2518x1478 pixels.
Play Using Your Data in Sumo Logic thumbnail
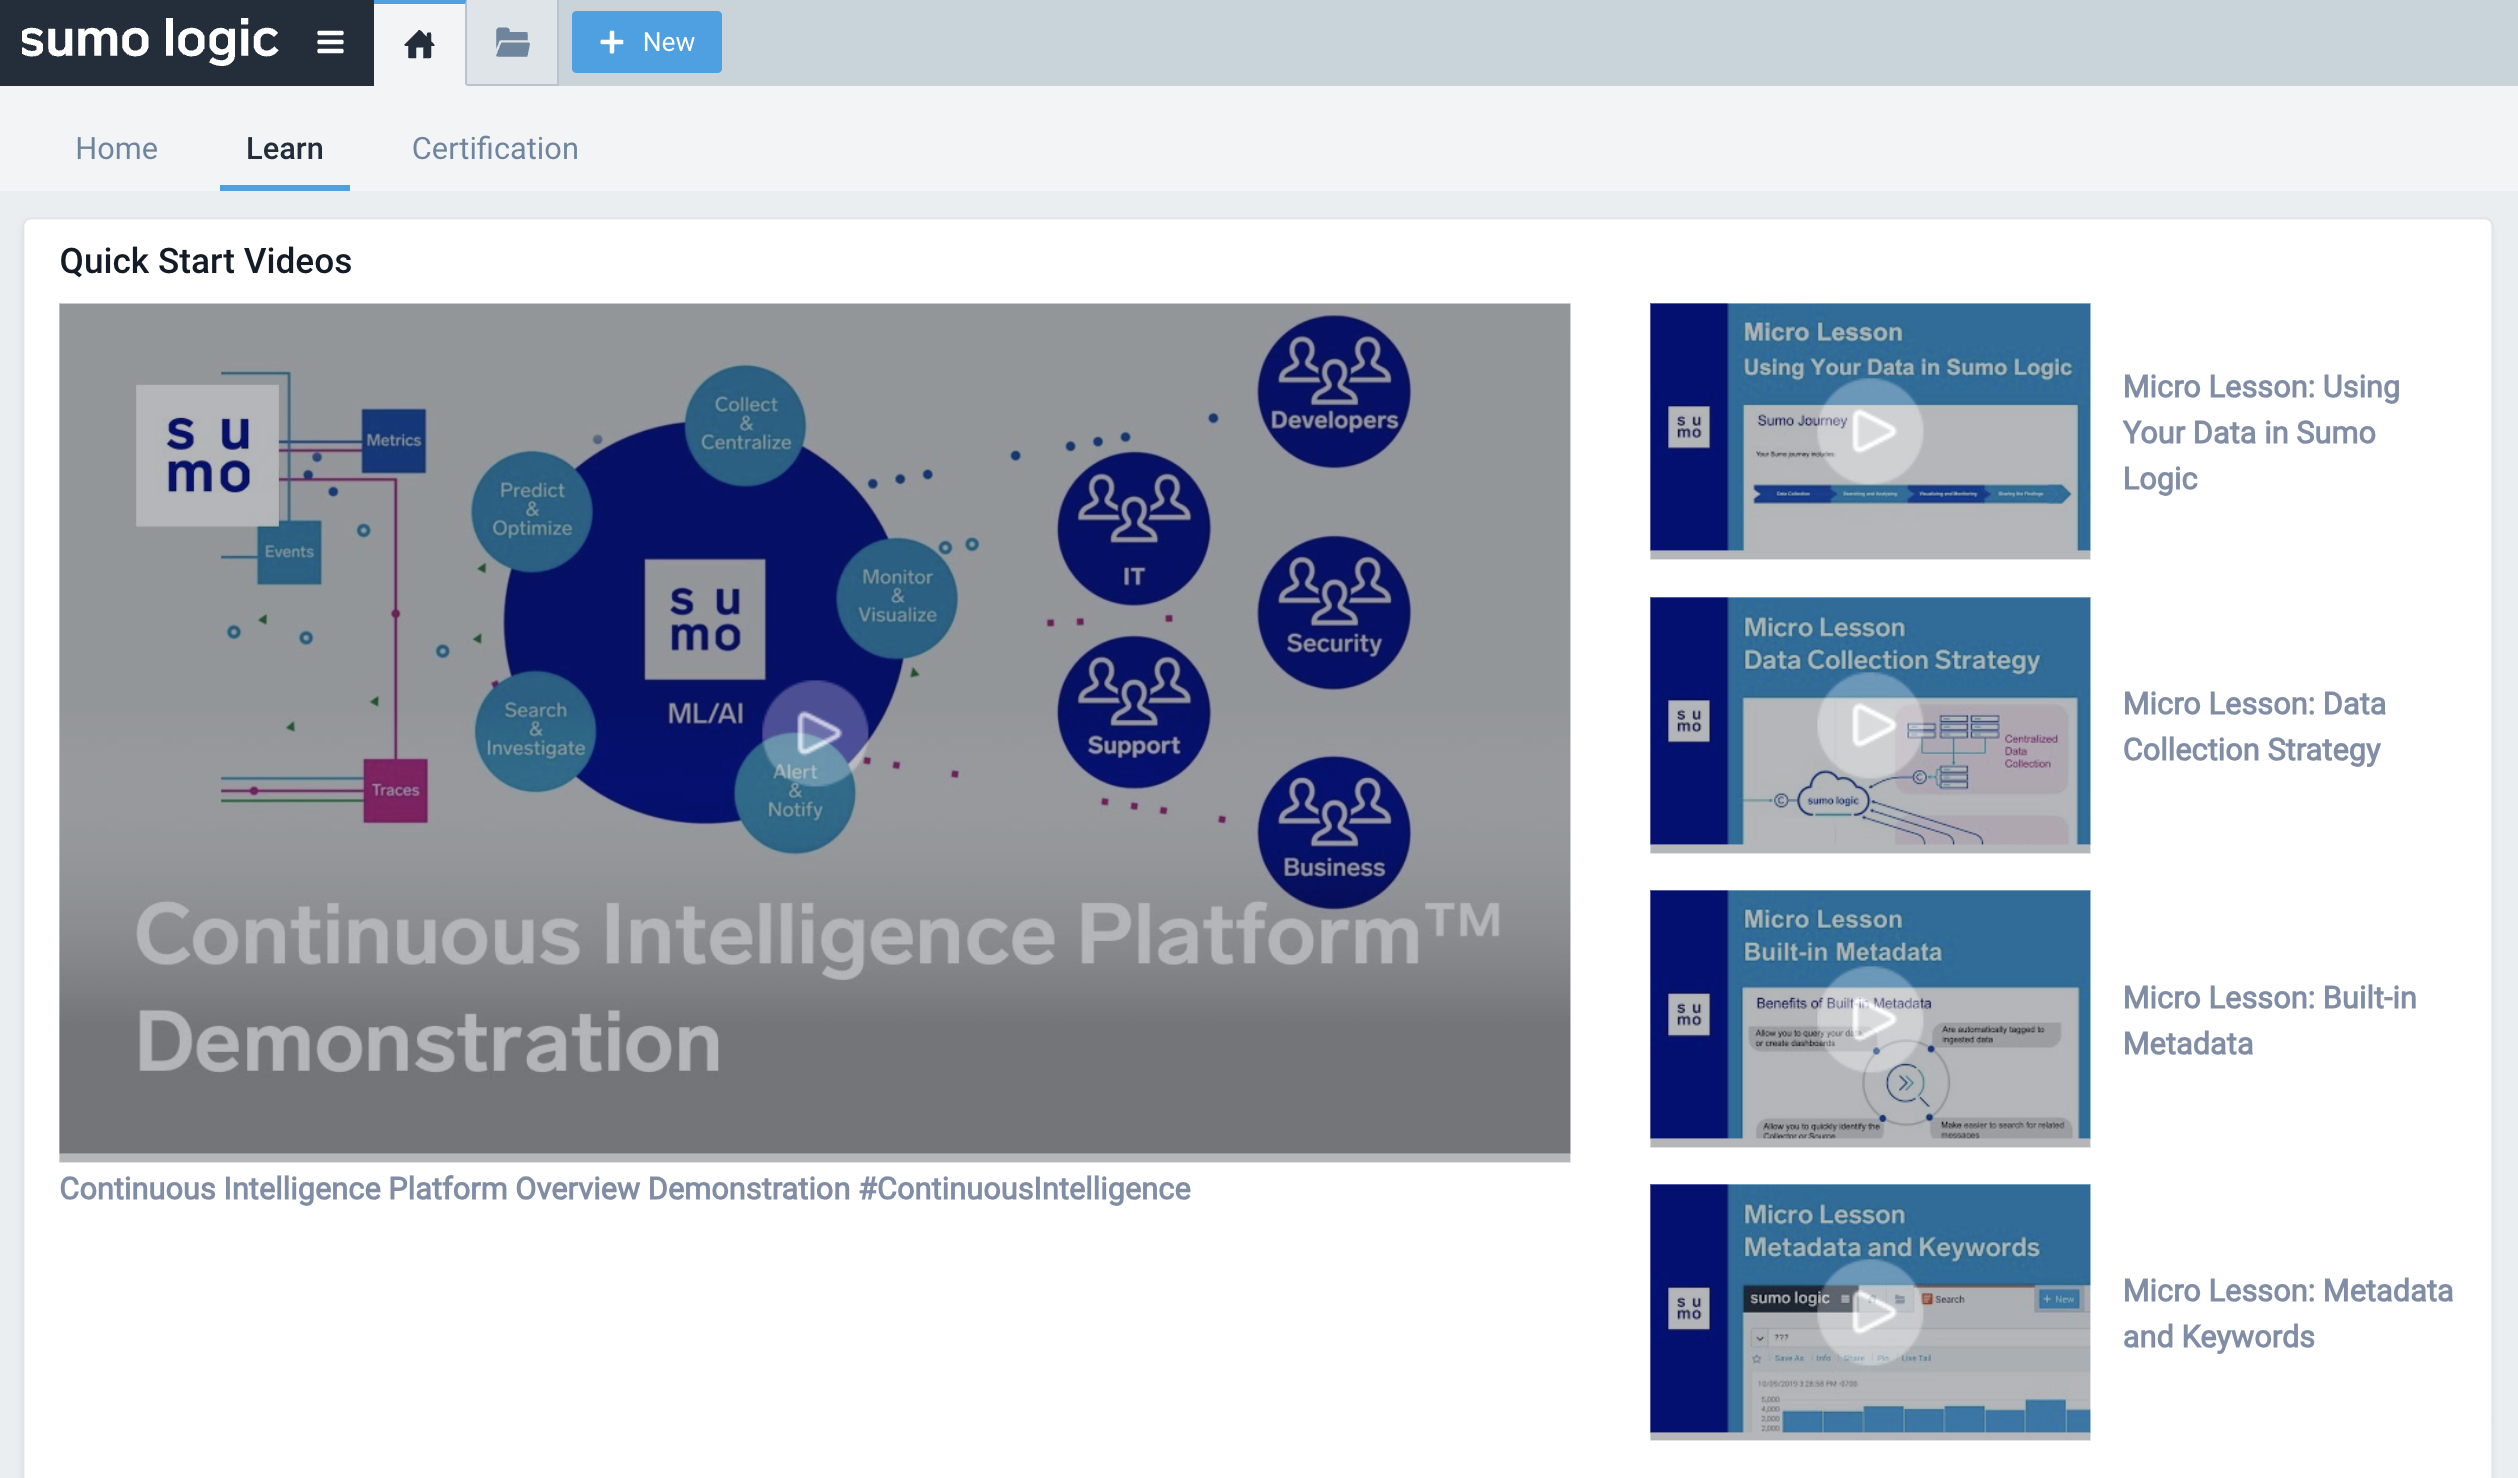[x=1870, y=431]
